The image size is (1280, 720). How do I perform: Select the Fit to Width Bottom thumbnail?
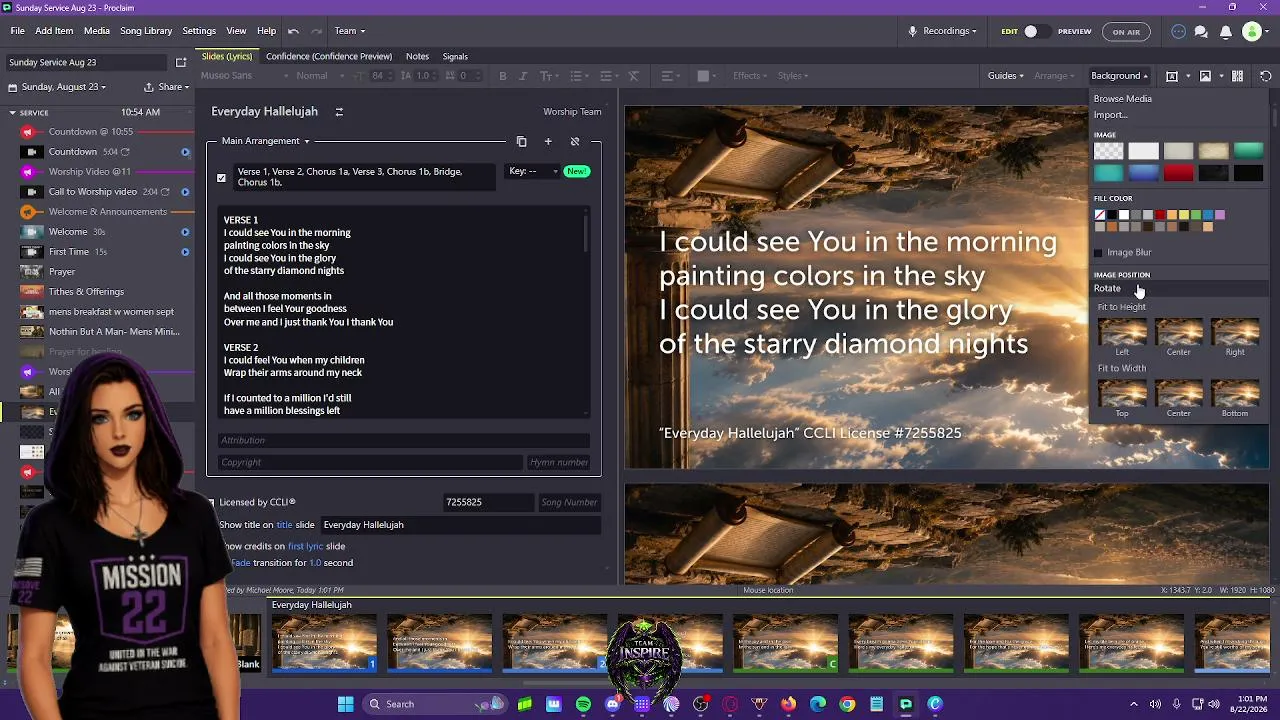tap(1234, 393)
